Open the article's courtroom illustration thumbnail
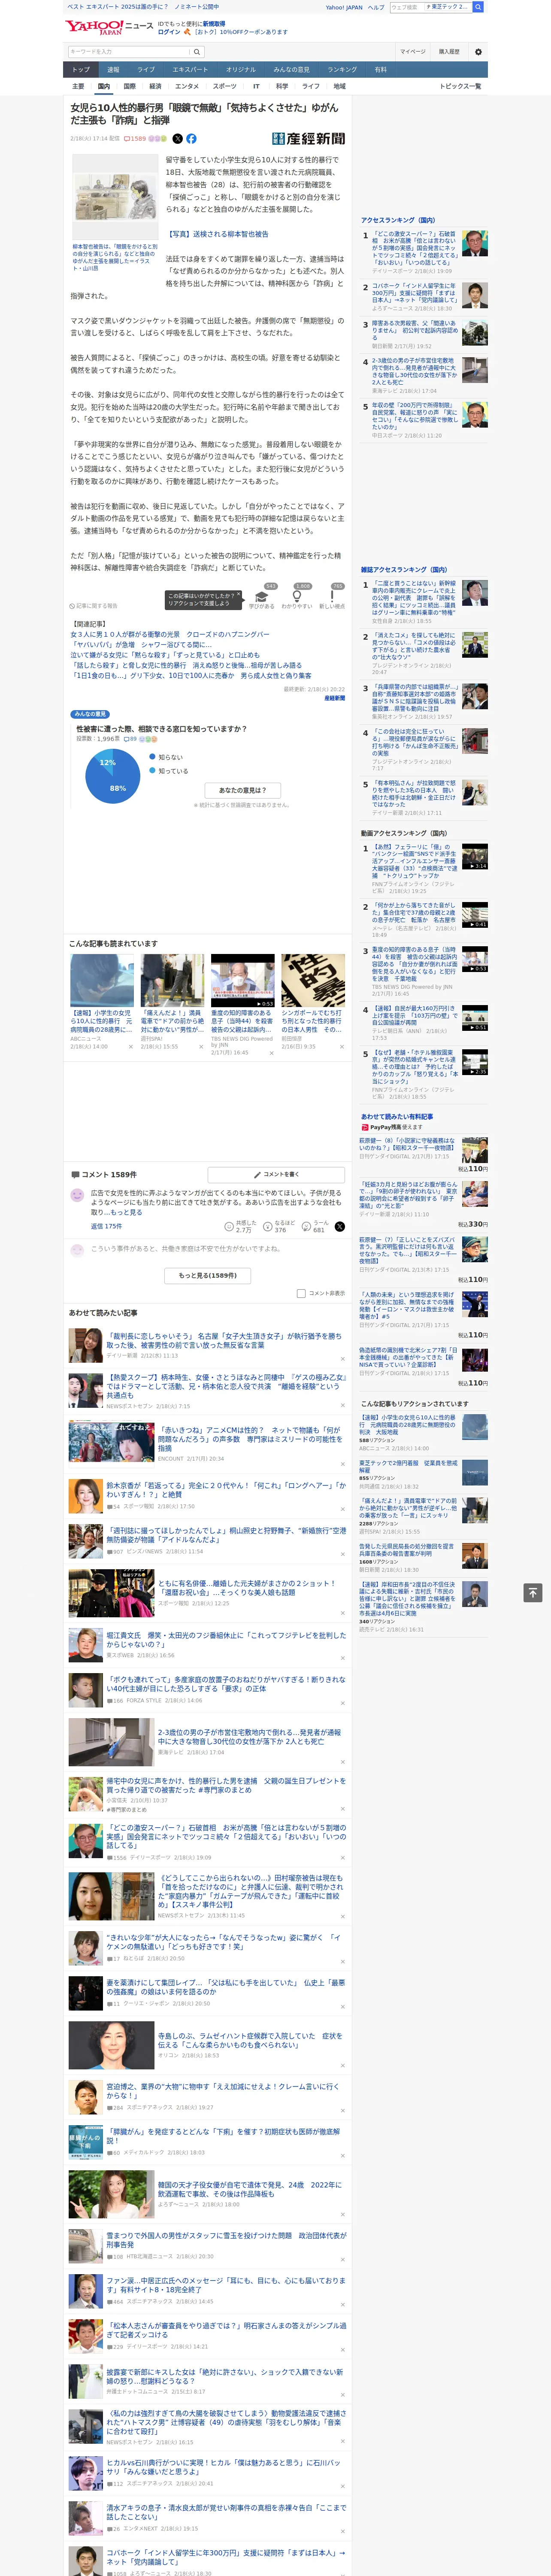 [115, 198]
